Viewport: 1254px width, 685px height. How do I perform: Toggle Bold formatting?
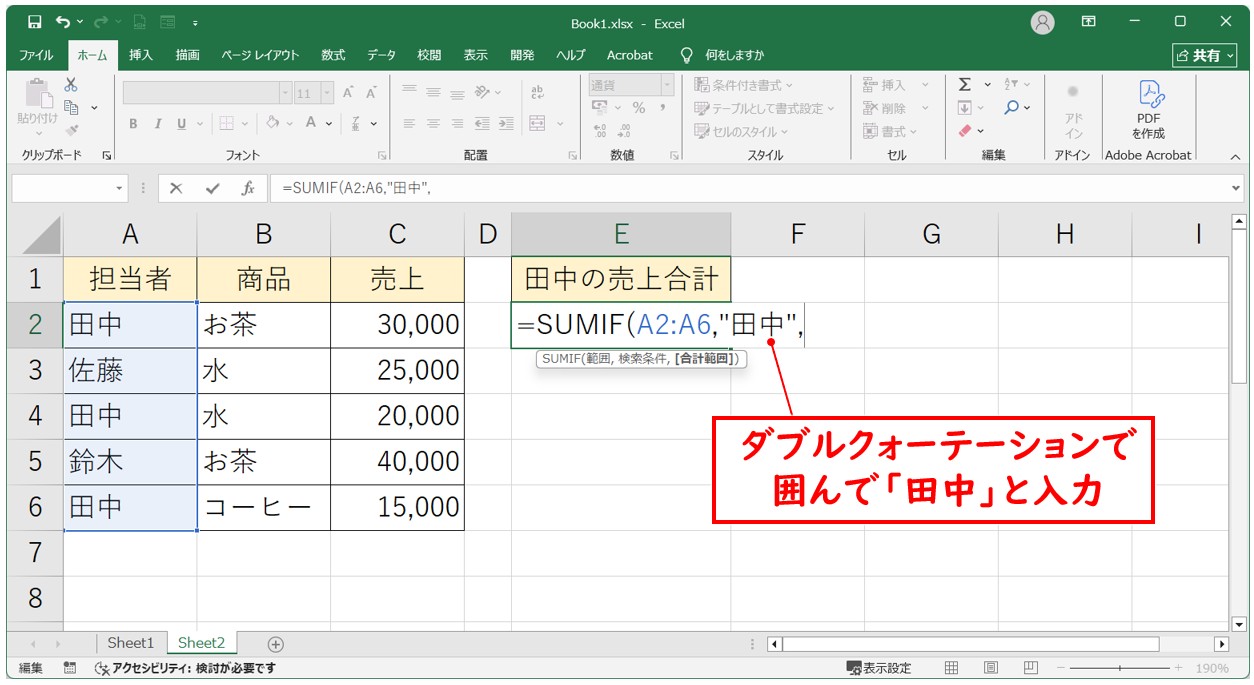133,124
